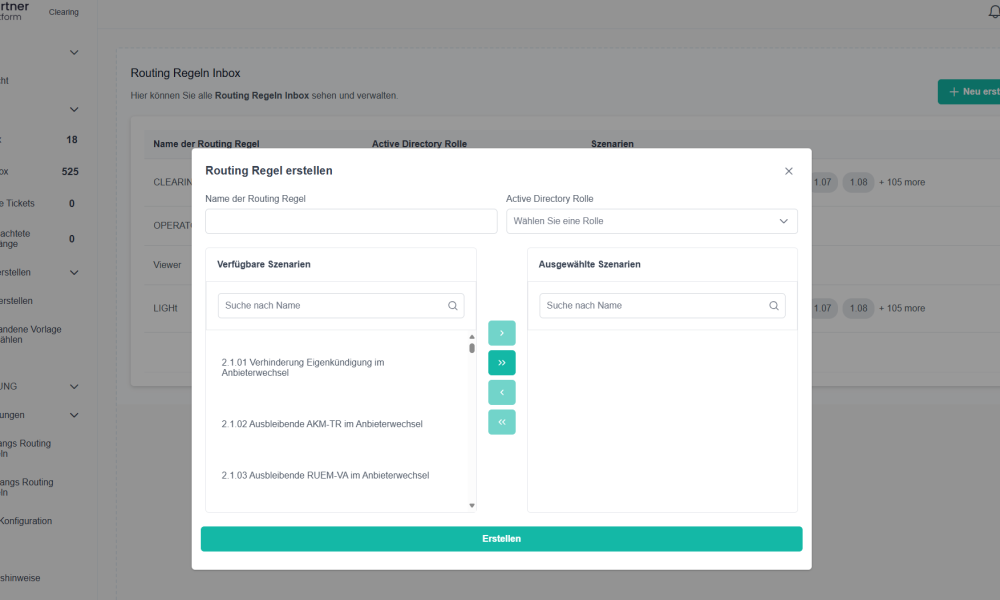Close the Routing Regel erstellen dialog

[x=788, y=171]
